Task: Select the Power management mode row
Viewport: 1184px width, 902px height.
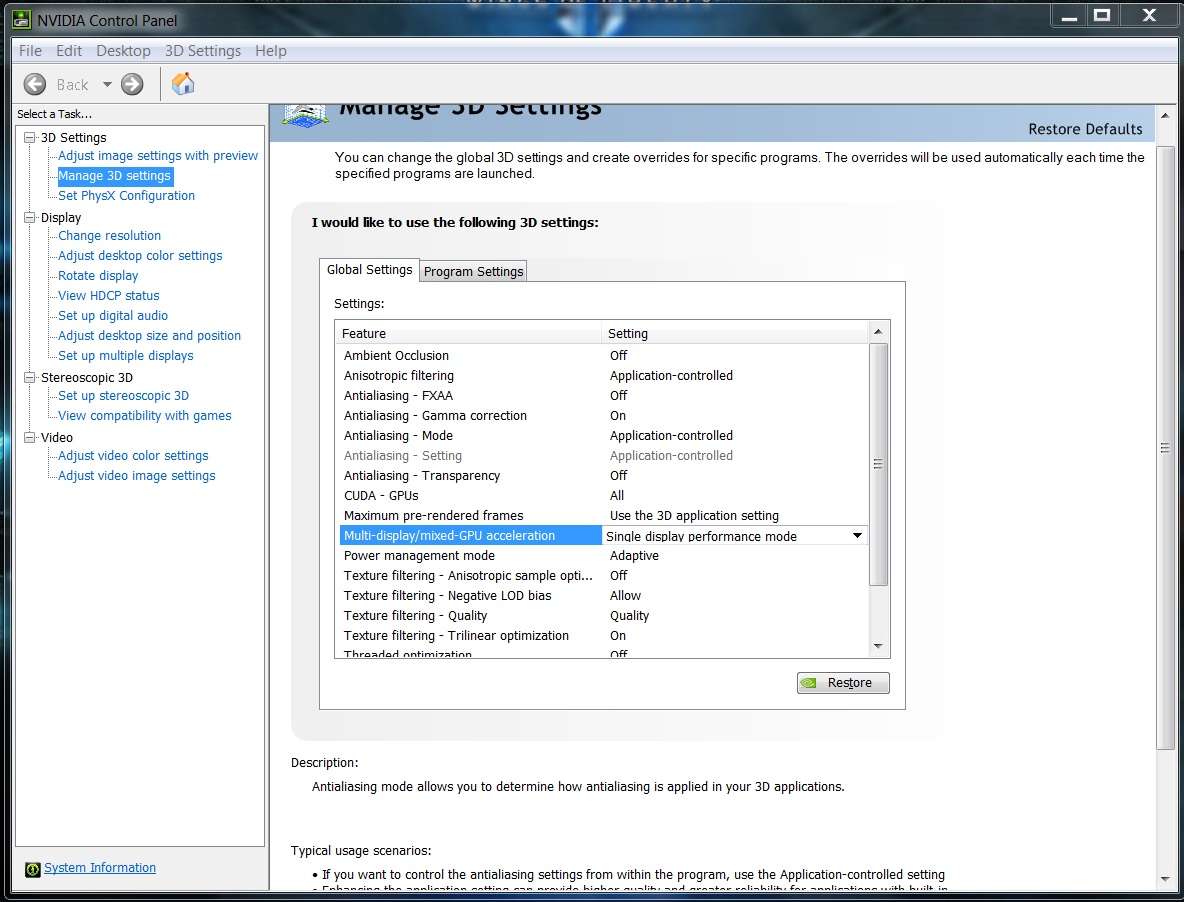Action: 603,556
